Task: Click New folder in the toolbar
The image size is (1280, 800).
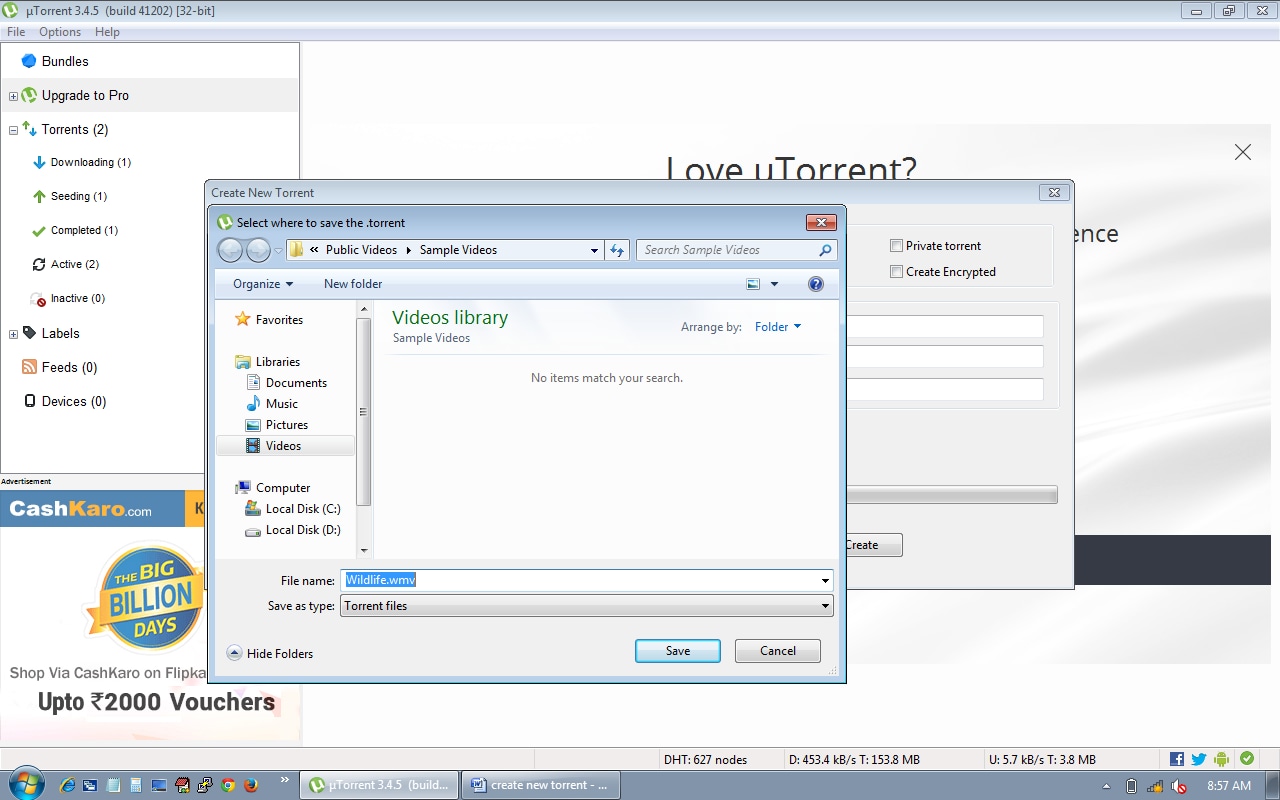Action: pos(353,284)
